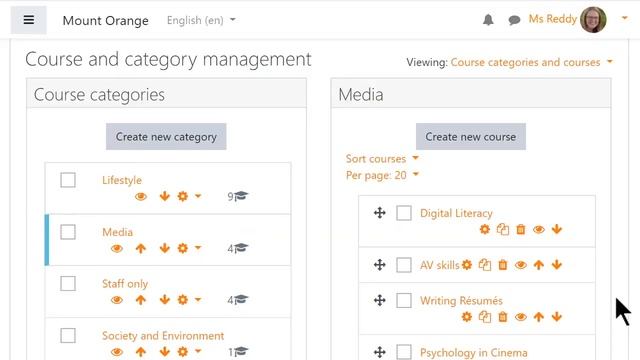Move Society and Environment category up

click(141, 352)
